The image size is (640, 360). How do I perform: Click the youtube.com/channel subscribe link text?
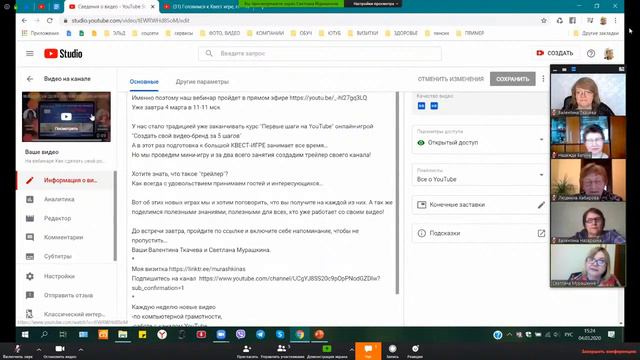tap(289, 278)
